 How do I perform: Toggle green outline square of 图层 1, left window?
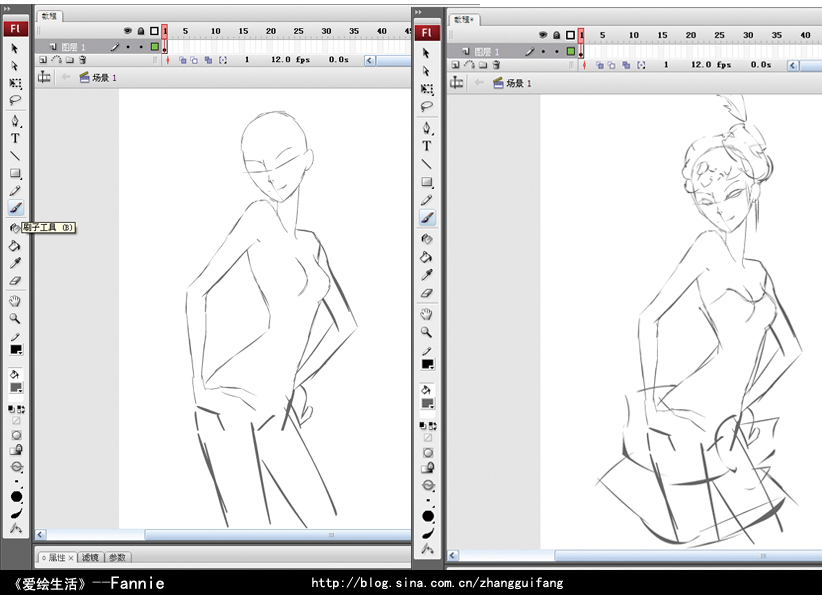coord(155,47)
